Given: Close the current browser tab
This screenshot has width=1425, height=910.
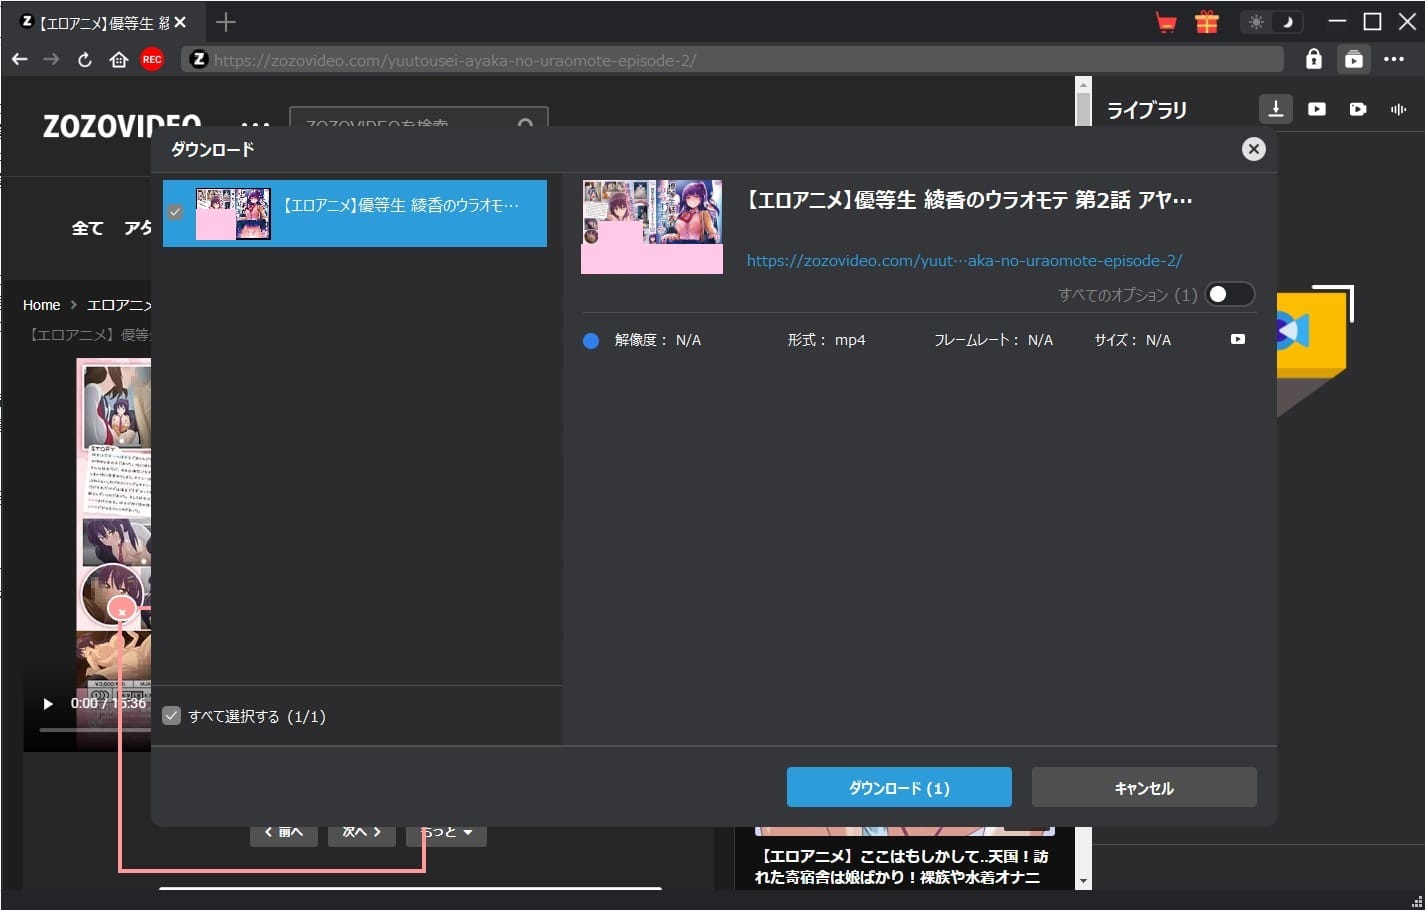Looking at the screenshot, I should 180,22.
